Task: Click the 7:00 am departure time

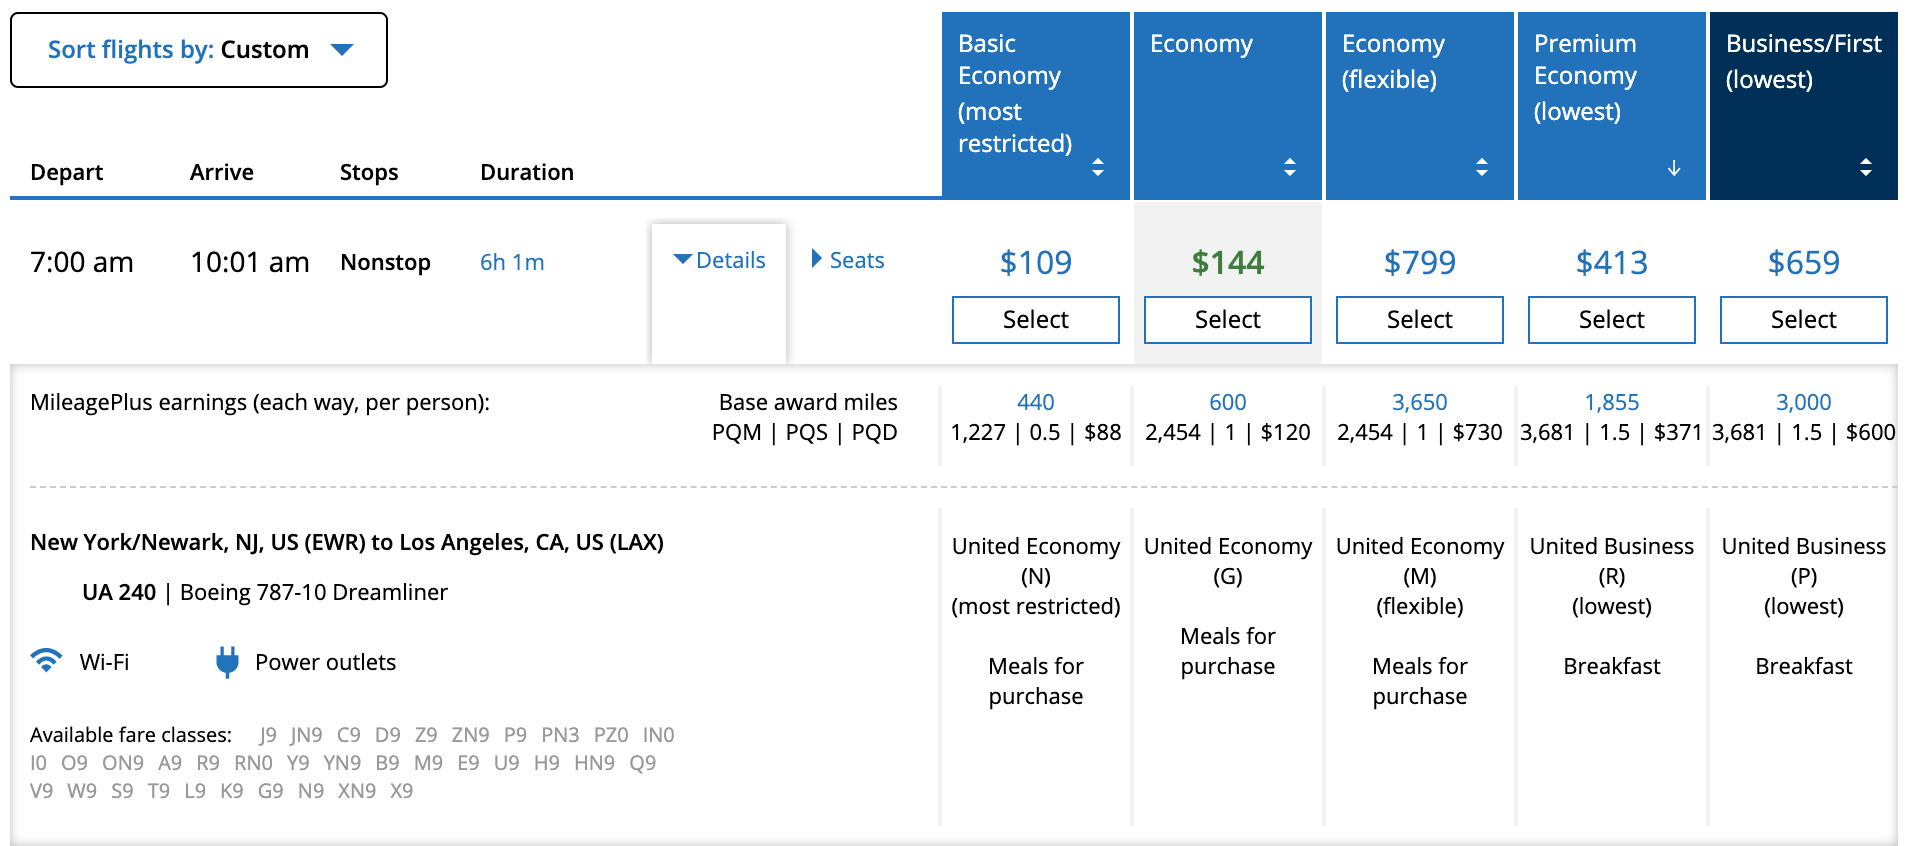Action: click(x=82, y=262)
